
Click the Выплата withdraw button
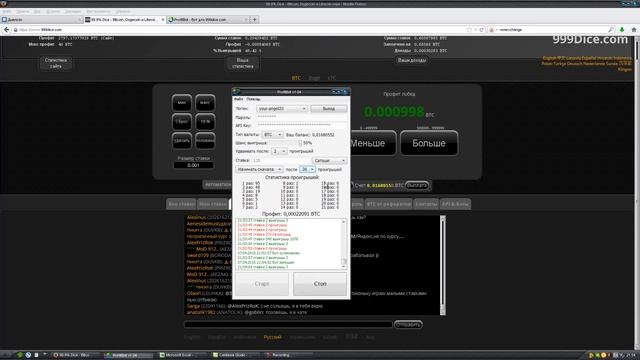[417, 185]
